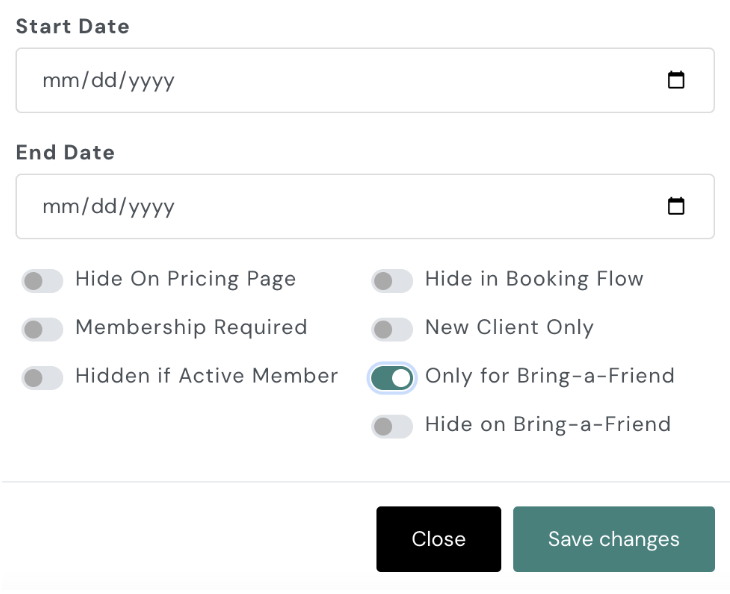Turn on the Hidden if Active Member switch
The image size is (730, 594).
[42, 377]
